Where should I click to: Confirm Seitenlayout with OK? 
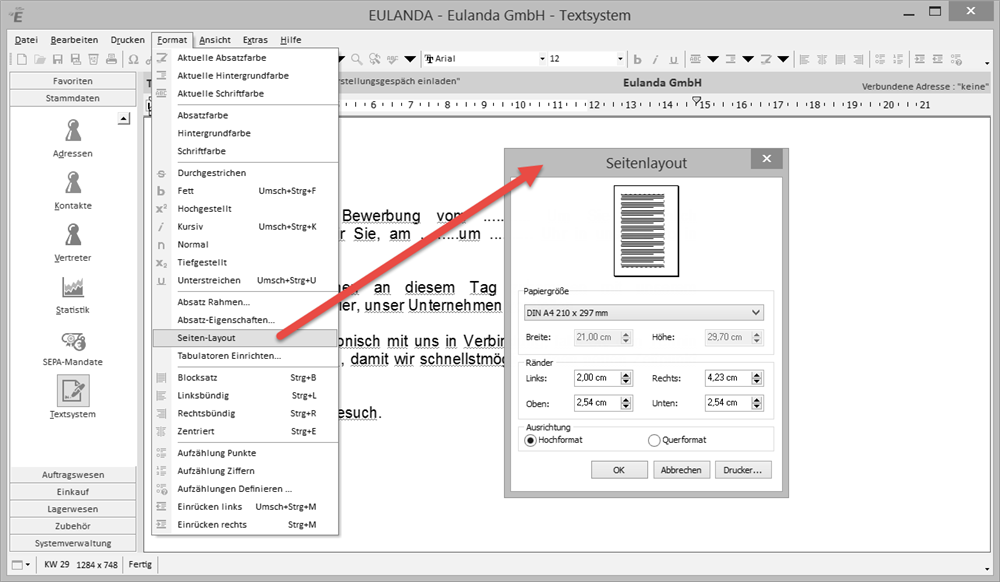[619, 470]
